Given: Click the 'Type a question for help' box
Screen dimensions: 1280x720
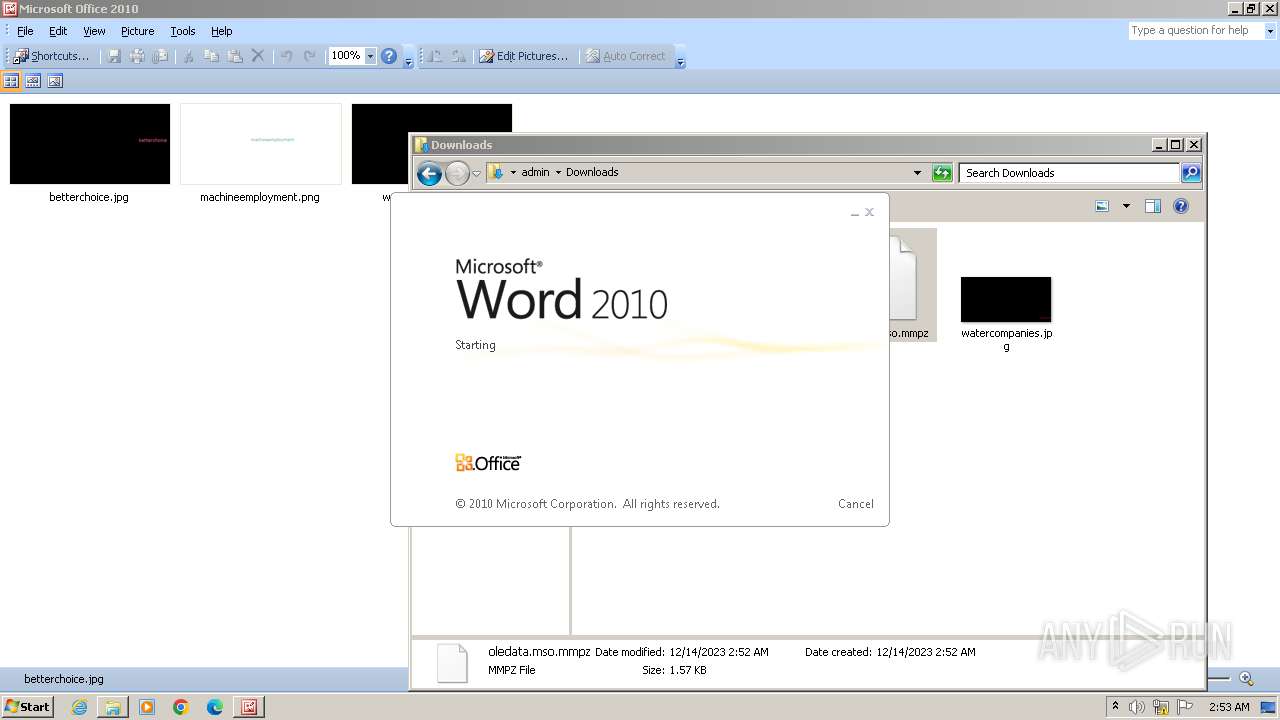Looking at the screenshot, I should [1194, 31].
